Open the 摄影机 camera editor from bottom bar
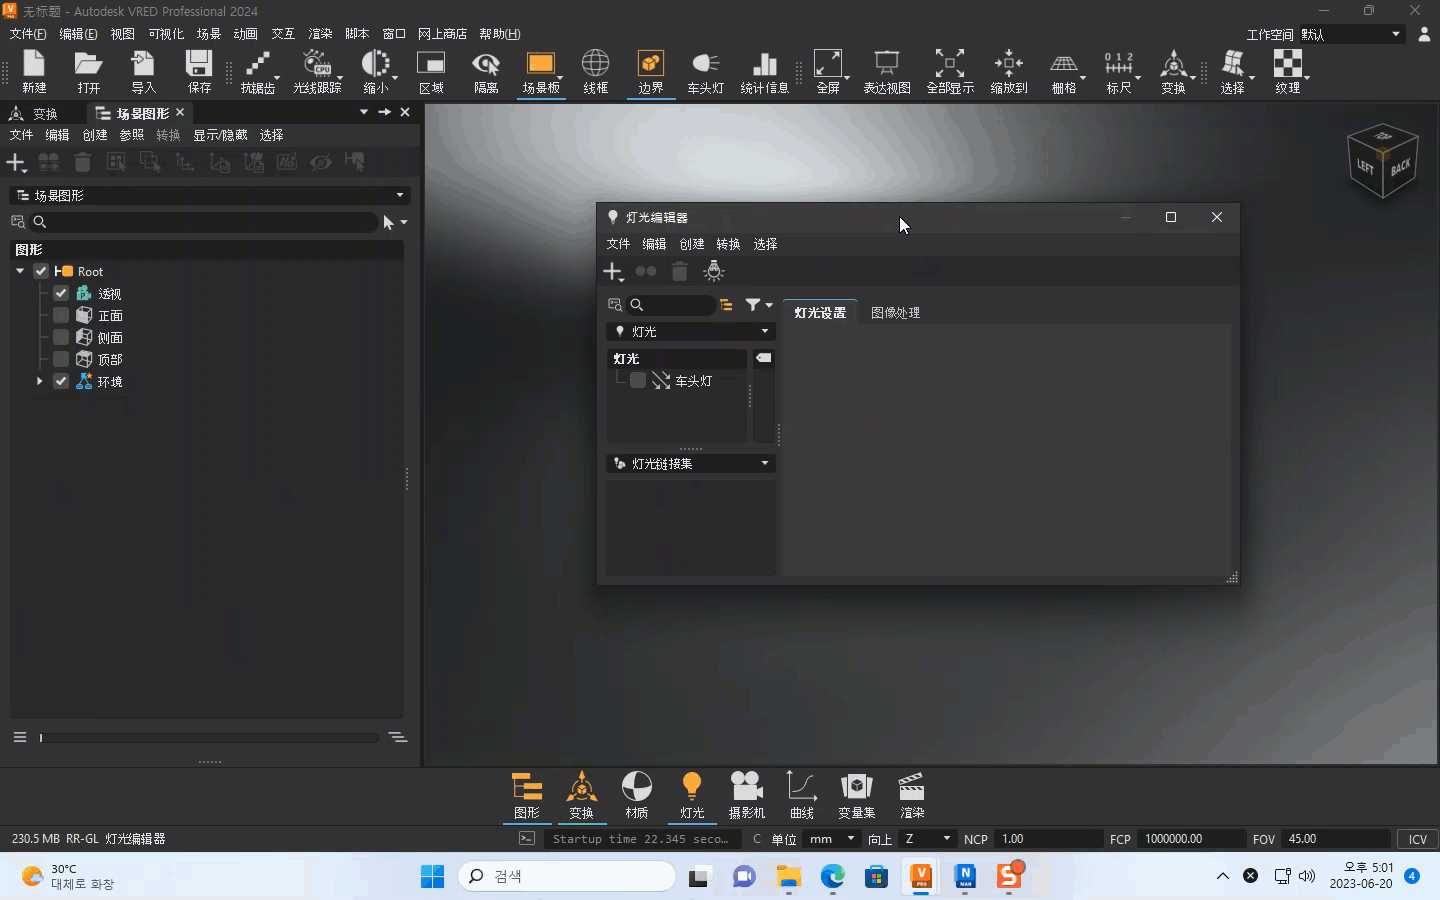1440x900 pixels. coord(747,795)
